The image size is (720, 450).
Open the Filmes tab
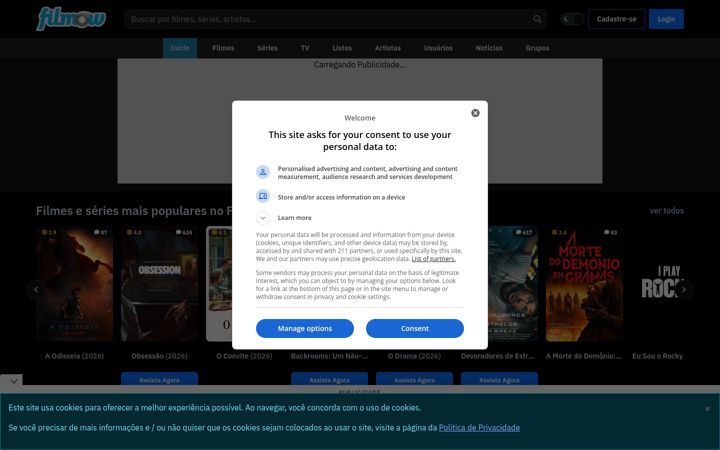point(223,48)
